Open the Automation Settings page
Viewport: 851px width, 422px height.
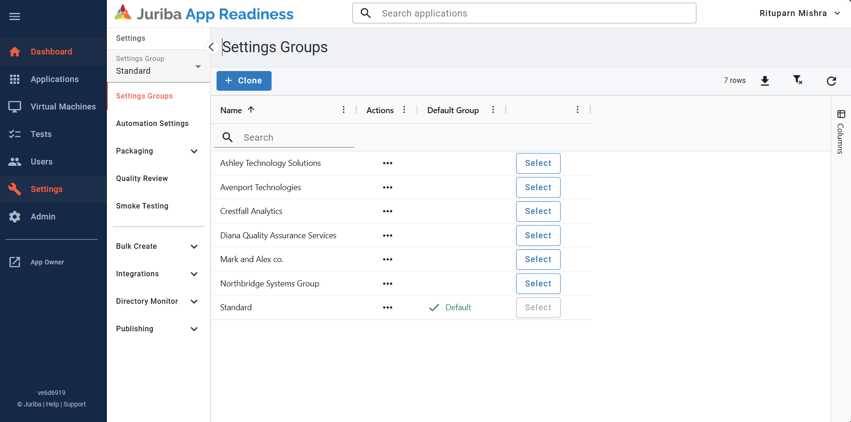point(152,124)
